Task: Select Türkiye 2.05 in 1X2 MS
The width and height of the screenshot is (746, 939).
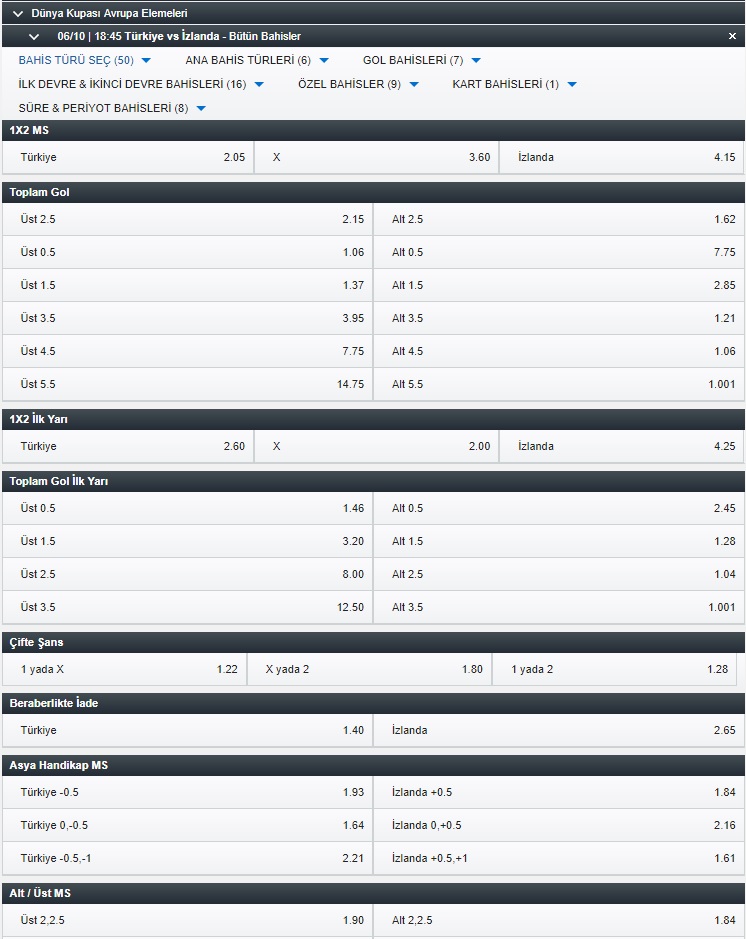Action: (x=128, y=157)
